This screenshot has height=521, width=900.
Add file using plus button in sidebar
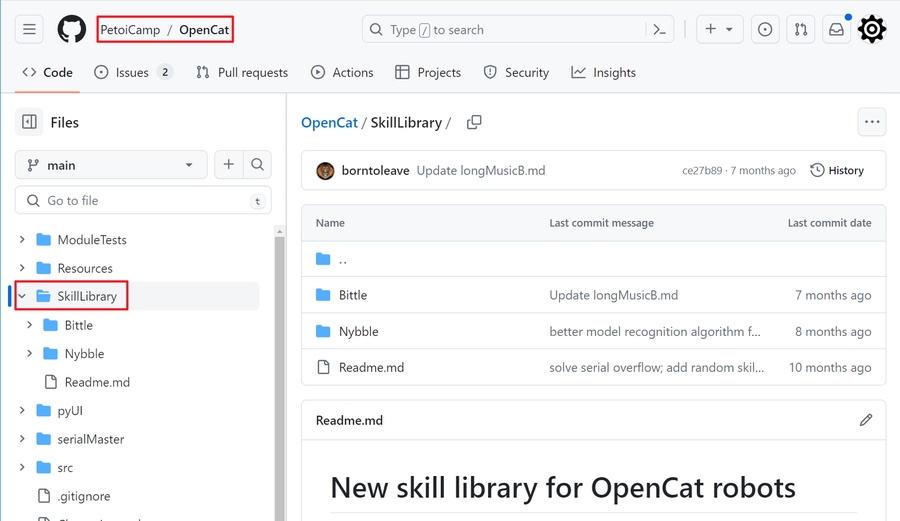point(229,165)
